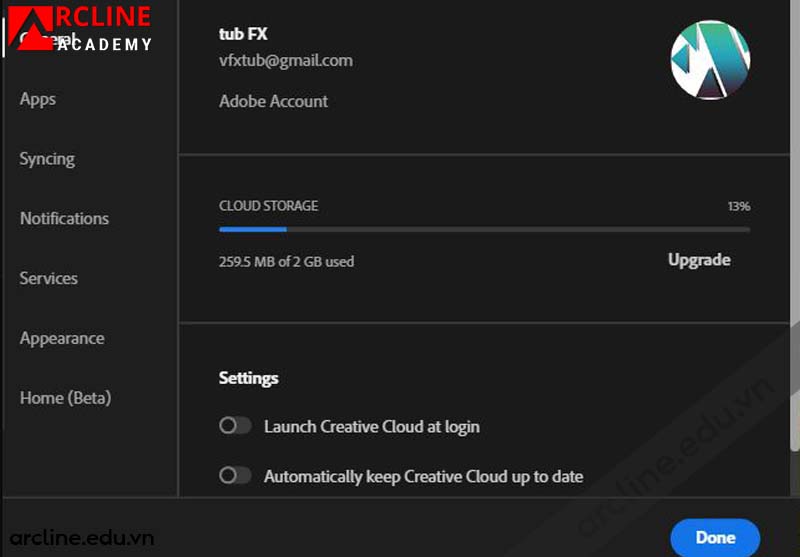Open the Adobe Account link
800x557 pixels.
point(273,101)
